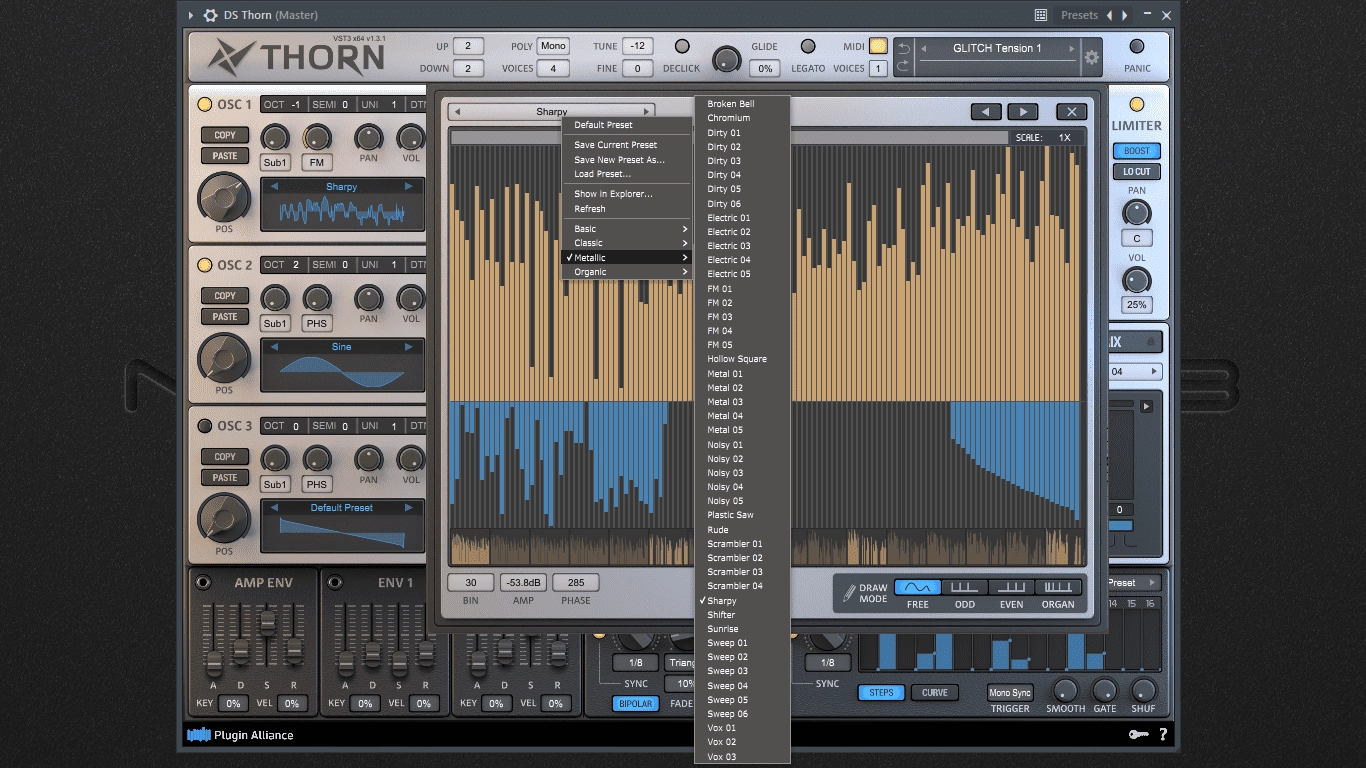Viewport: 1366px width, 768px height.
Task: Click next arrow on OSC 1 Sharpy waveform
Action: coord(408,187)
